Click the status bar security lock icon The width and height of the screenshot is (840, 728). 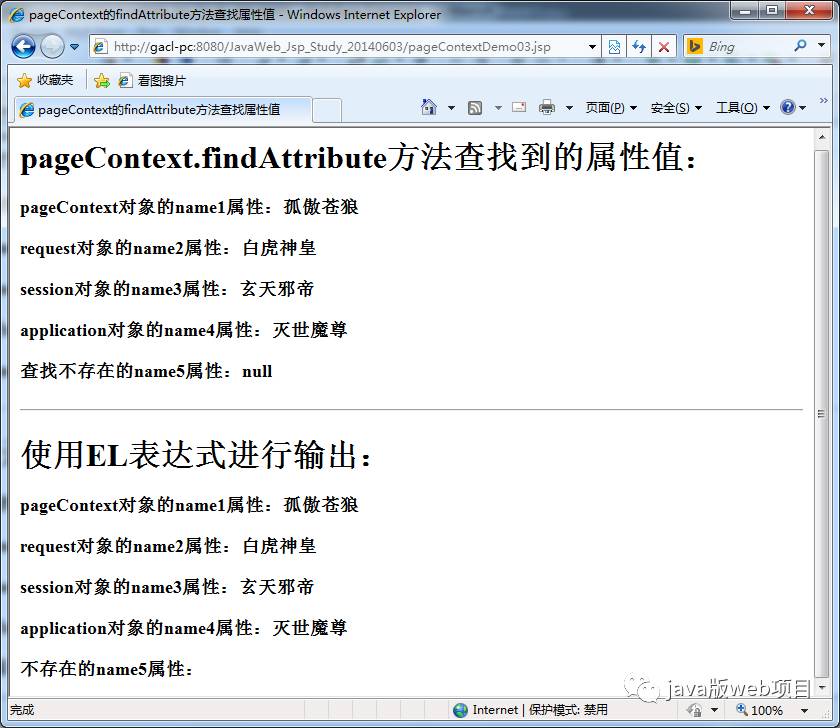pyautogui.click(x=695, y=711)
